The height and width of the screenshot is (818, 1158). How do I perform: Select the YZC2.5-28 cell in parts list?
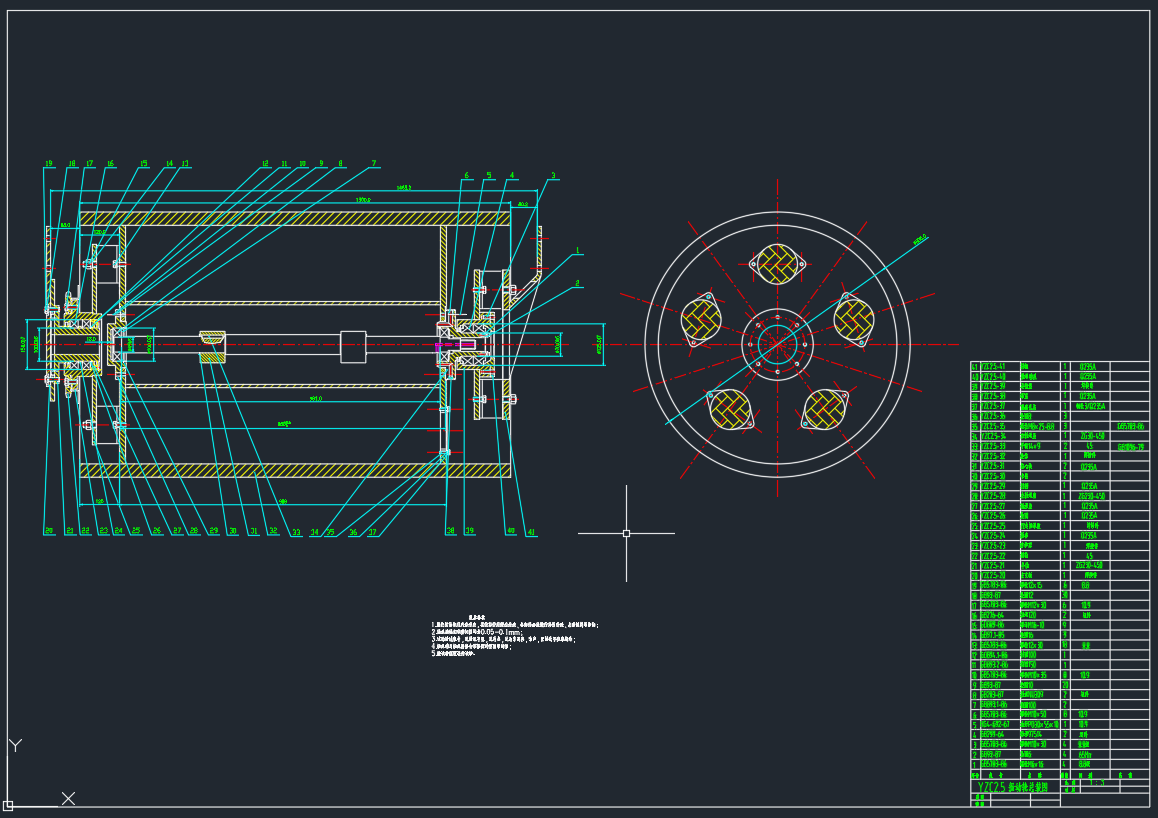click(993, 496)
